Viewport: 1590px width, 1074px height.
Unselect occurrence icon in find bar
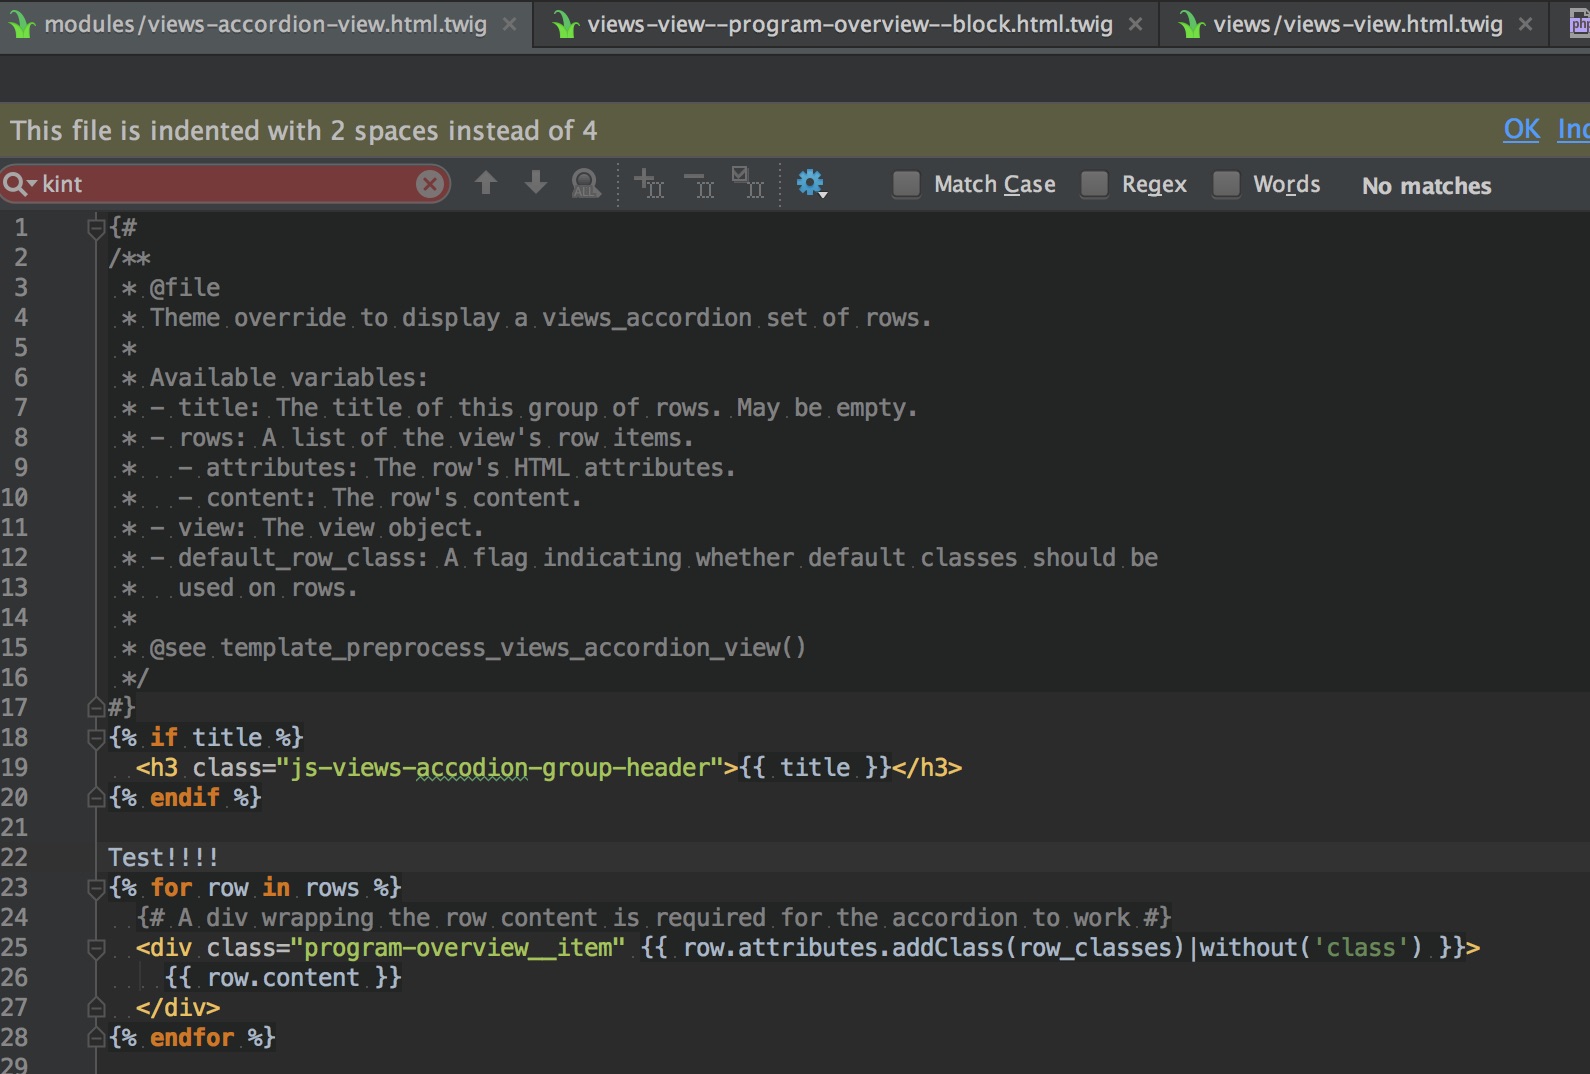pos(699,184)
